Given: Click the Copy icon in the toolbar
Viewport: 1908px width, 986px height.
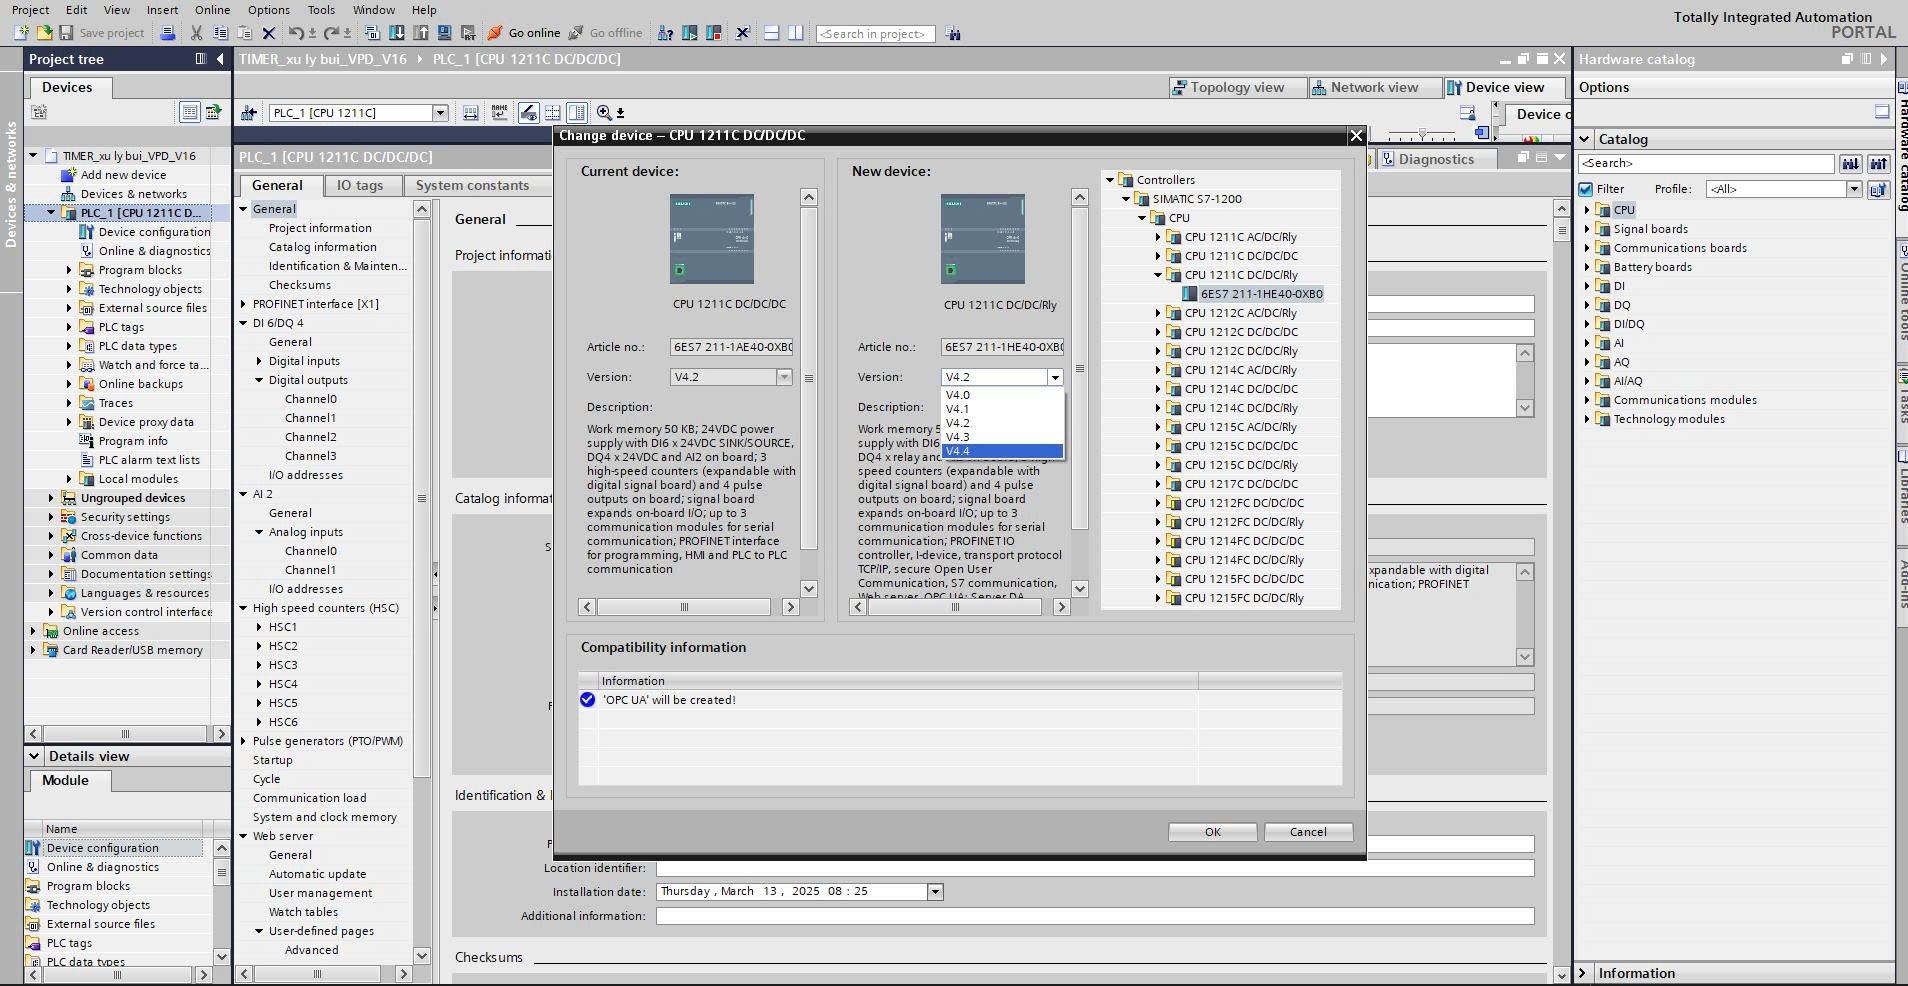Looking at the screenshot, I should pyautogui.click(x=220, y=33).
